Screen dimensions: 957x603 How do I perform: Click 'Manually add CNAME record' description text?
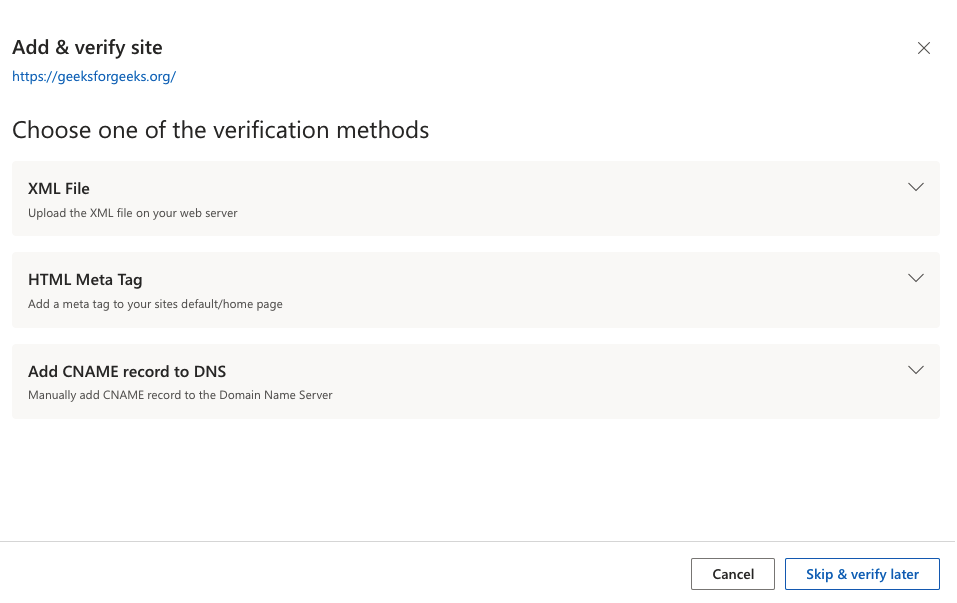coord(180,395)
